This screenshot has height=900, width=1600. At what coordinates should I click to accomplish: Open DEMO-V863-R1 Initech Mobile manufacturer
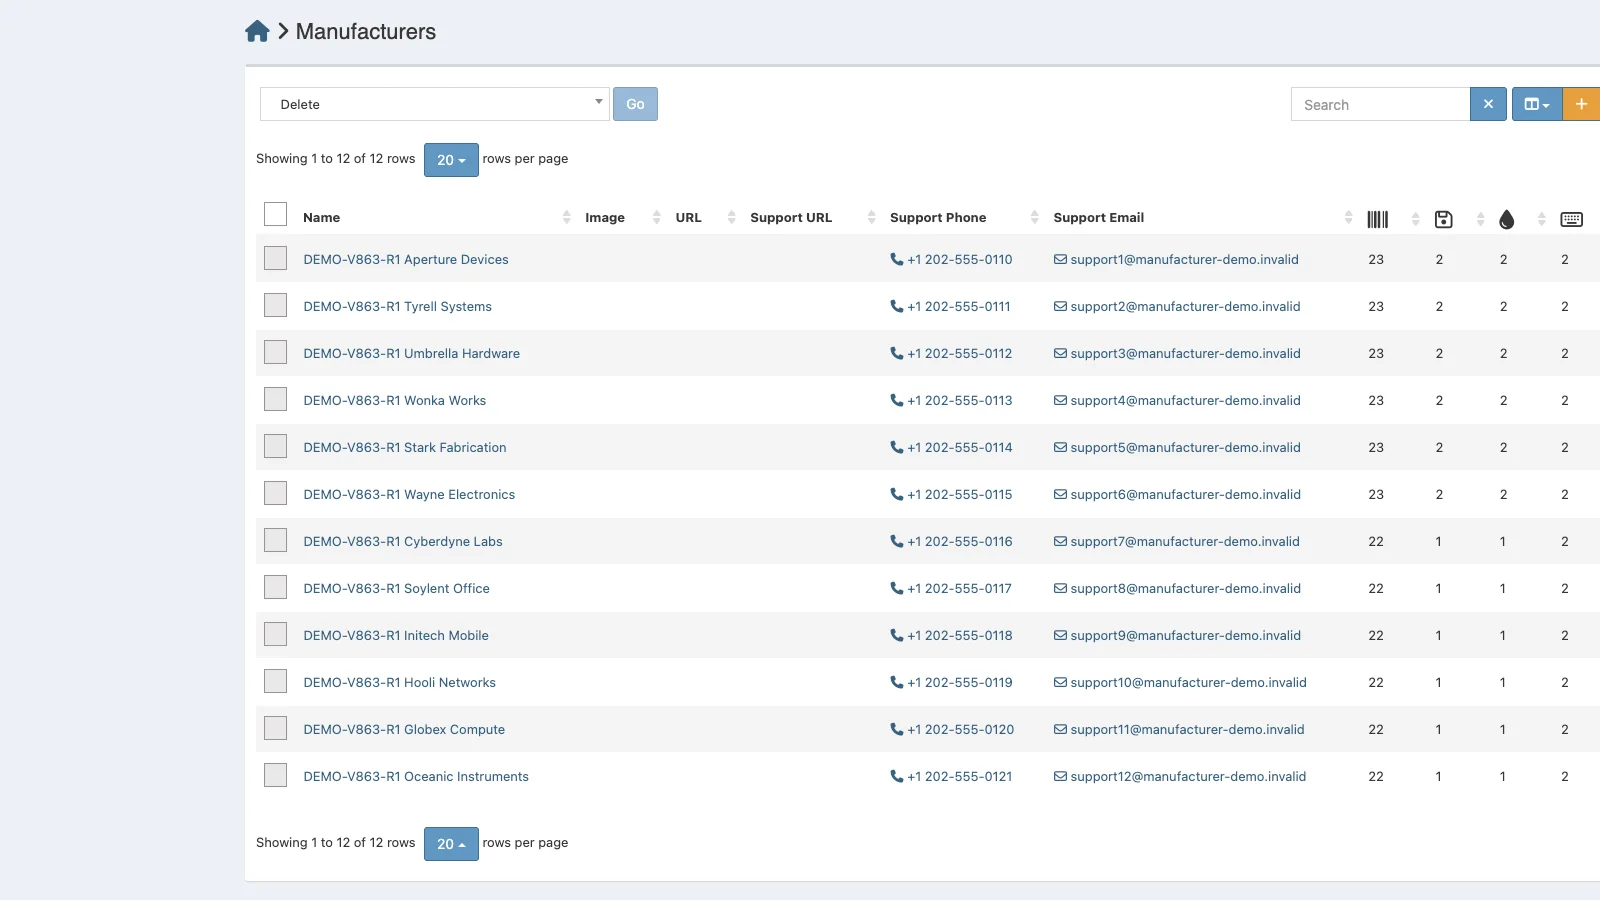tap(396, 635)
